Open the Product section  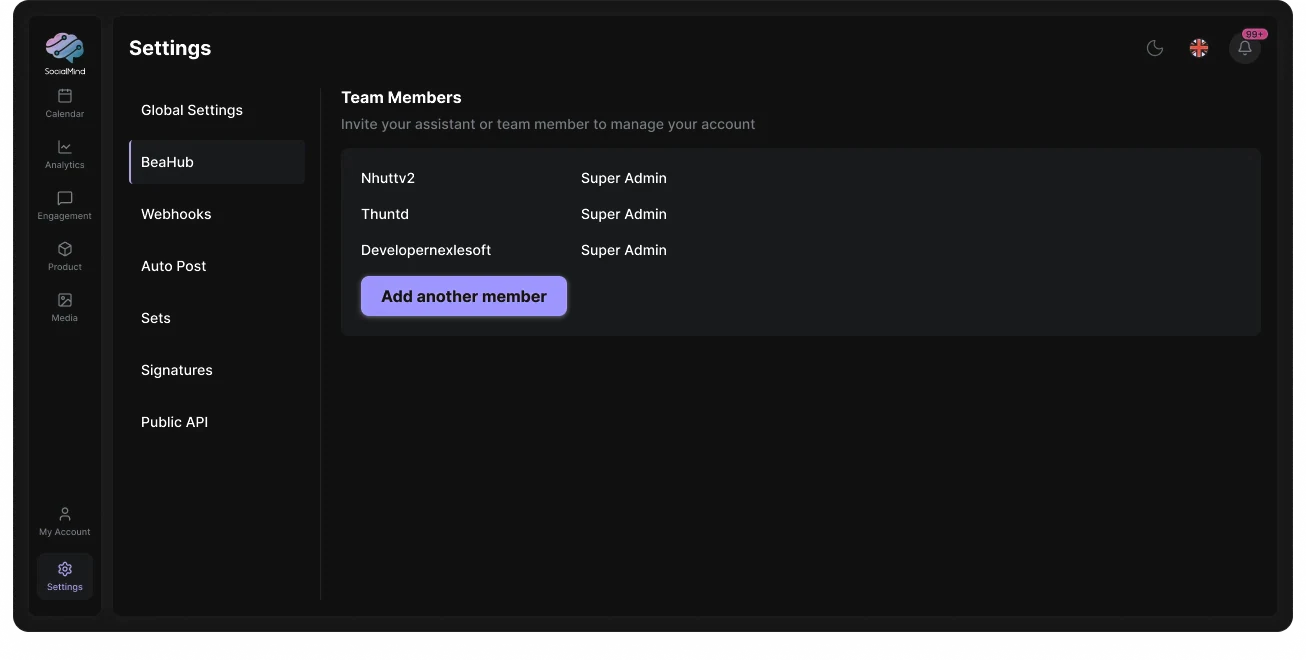pyautogui.click(x=65, y=256)
